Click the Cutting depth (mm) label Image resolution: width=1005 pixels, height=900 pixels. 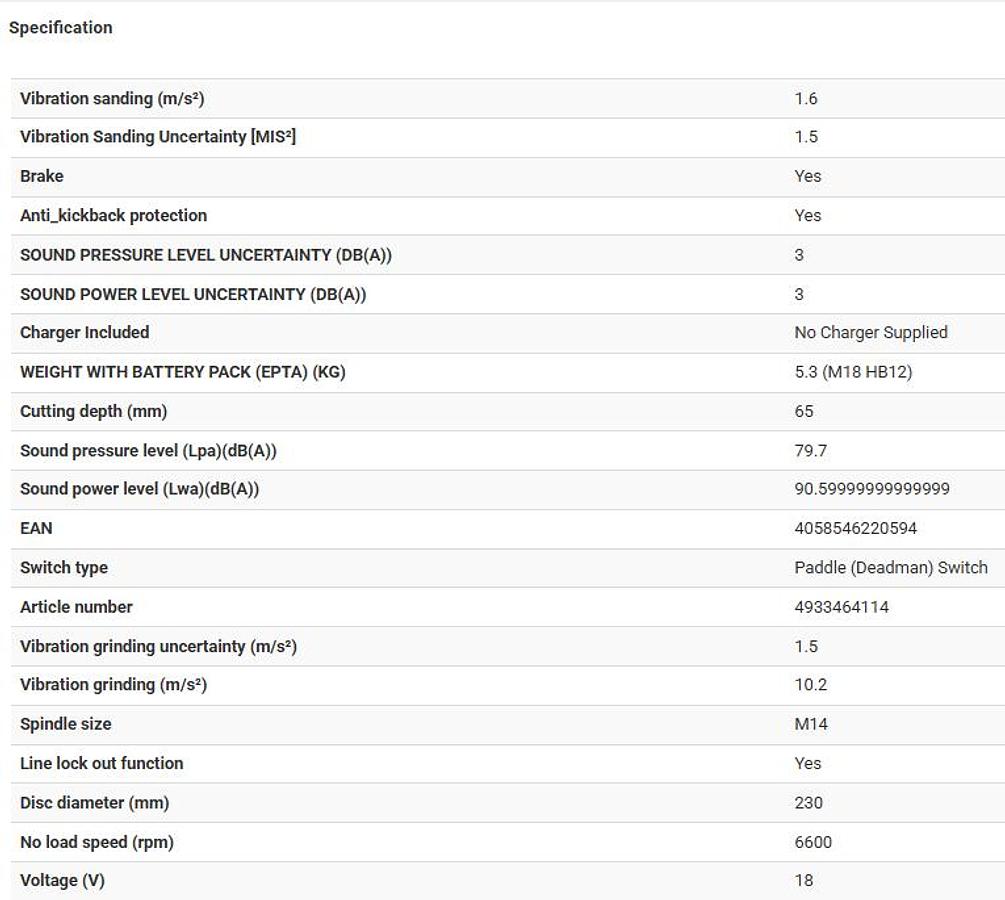pos(93,411)
